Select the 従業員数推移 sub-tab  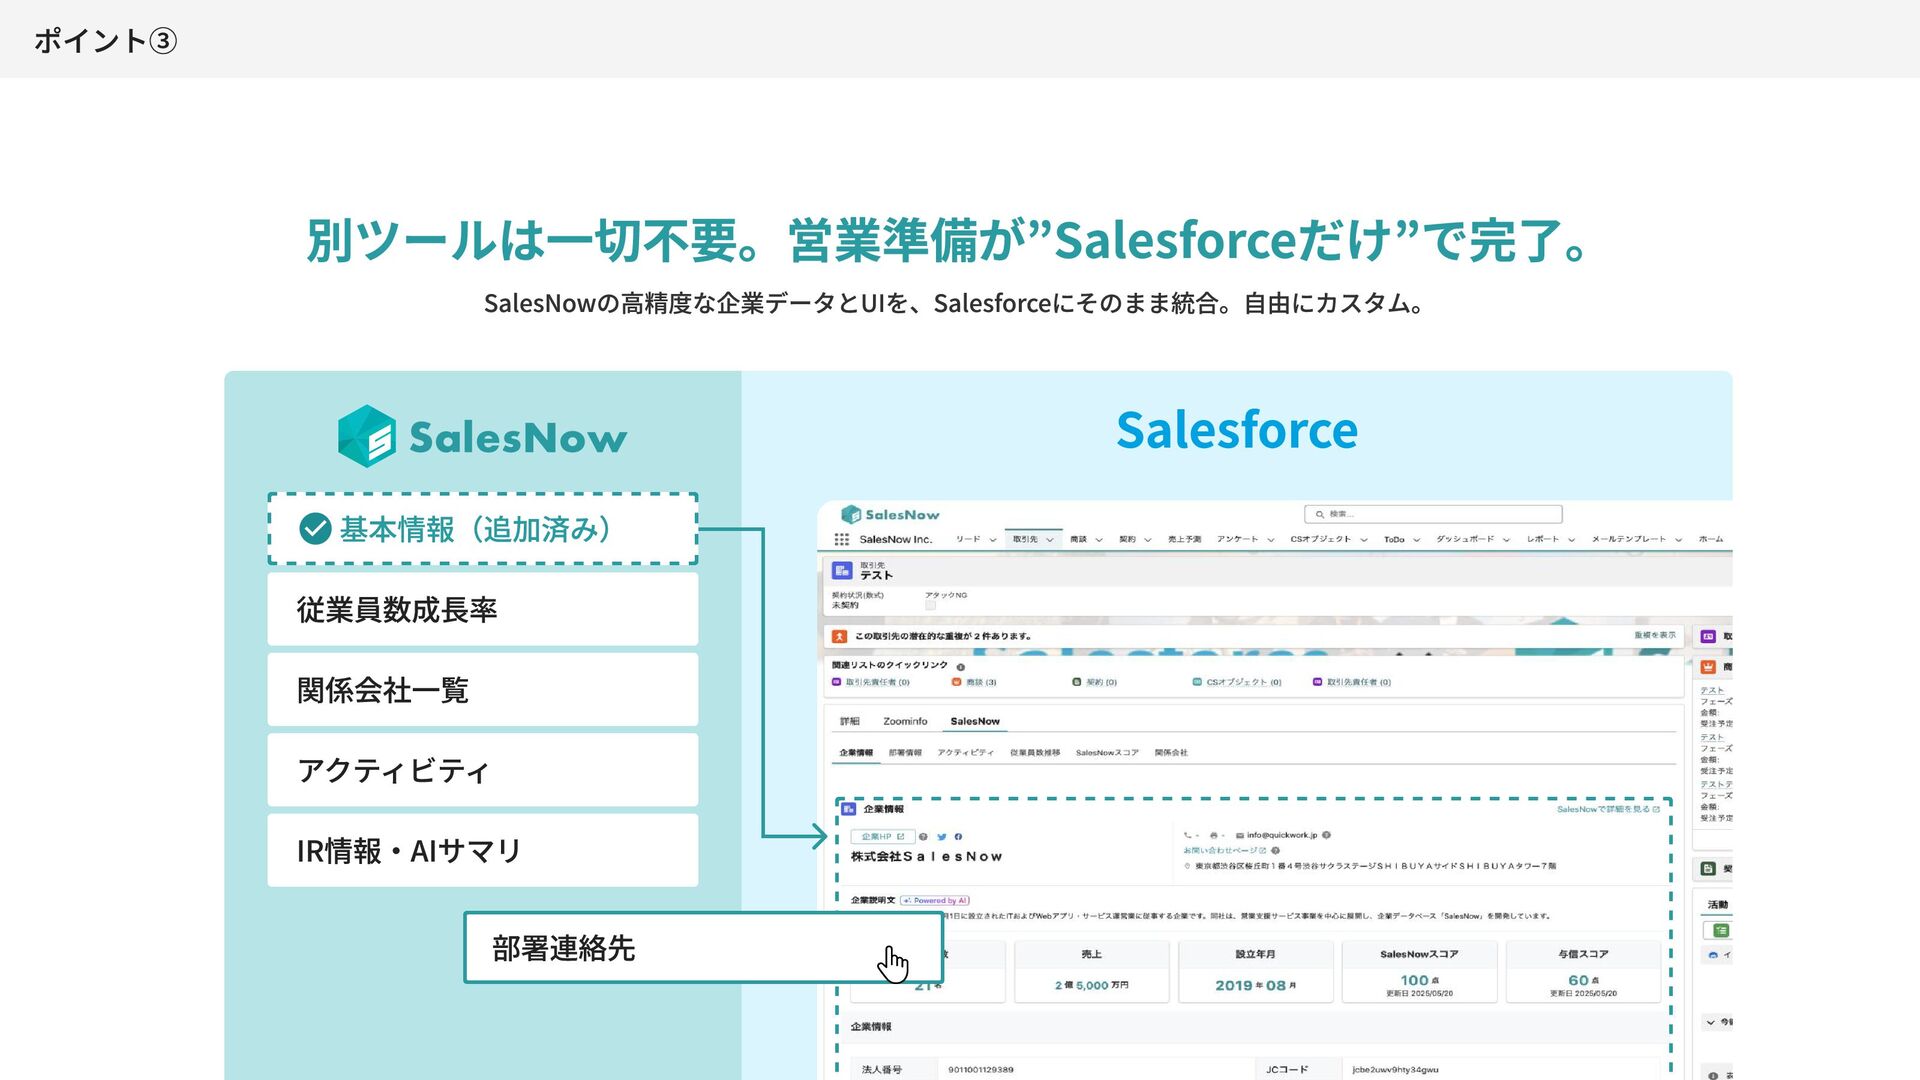1035,753
